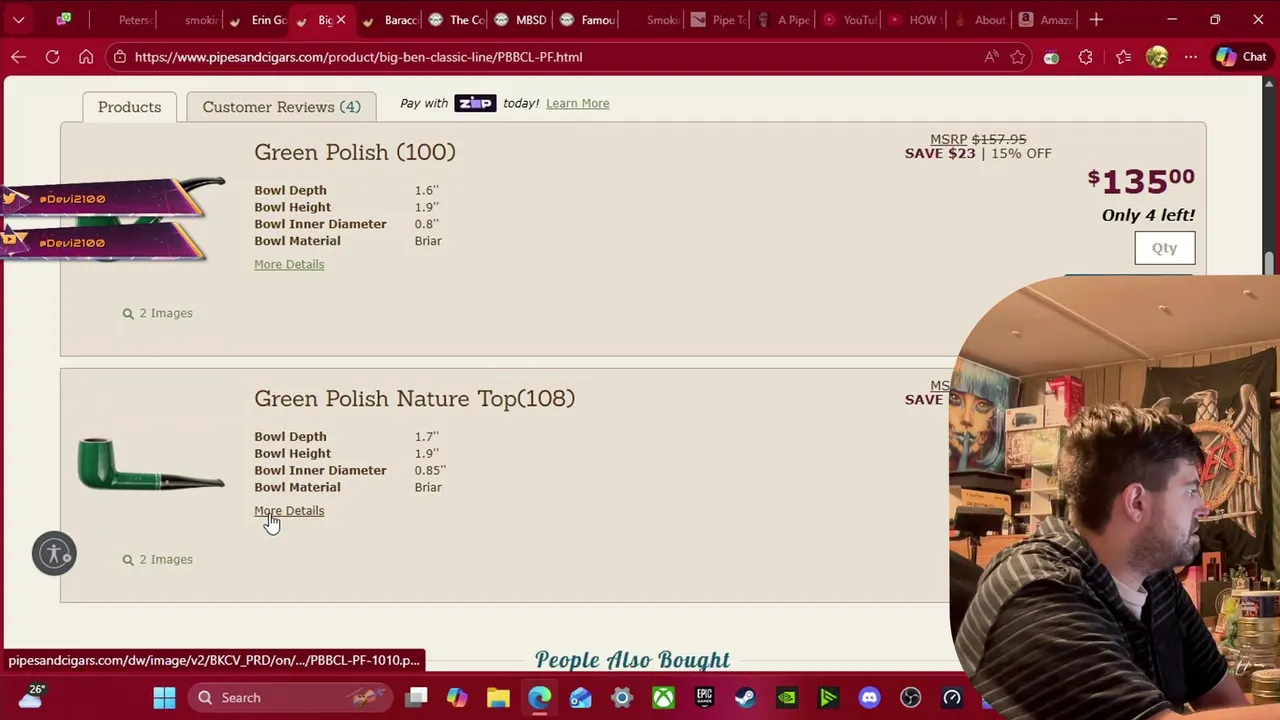
Task: Open the tab actions dropdown menu
Action: pyautogui.click(x=18, y=19)
